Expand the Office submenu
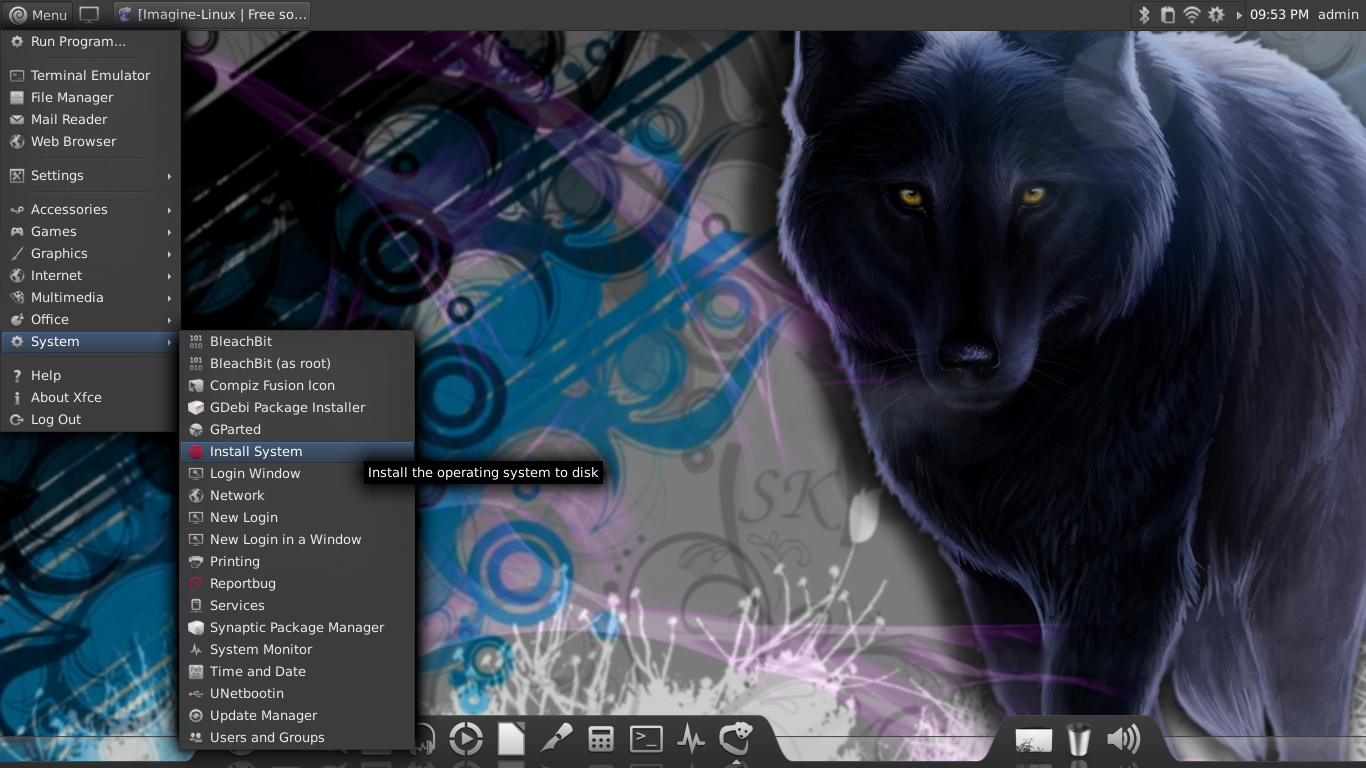The image size is (1366, 768). tap(90, 319)
